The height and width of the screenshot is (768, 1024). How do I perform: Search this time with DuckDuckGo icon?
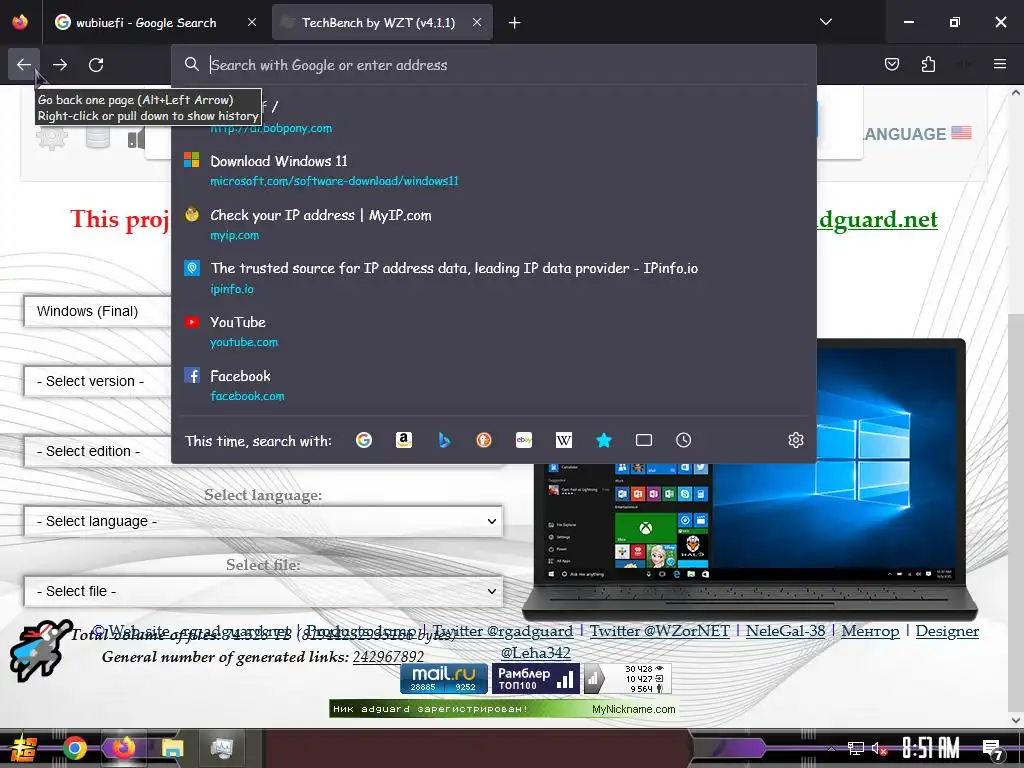[x=484, y=440]
